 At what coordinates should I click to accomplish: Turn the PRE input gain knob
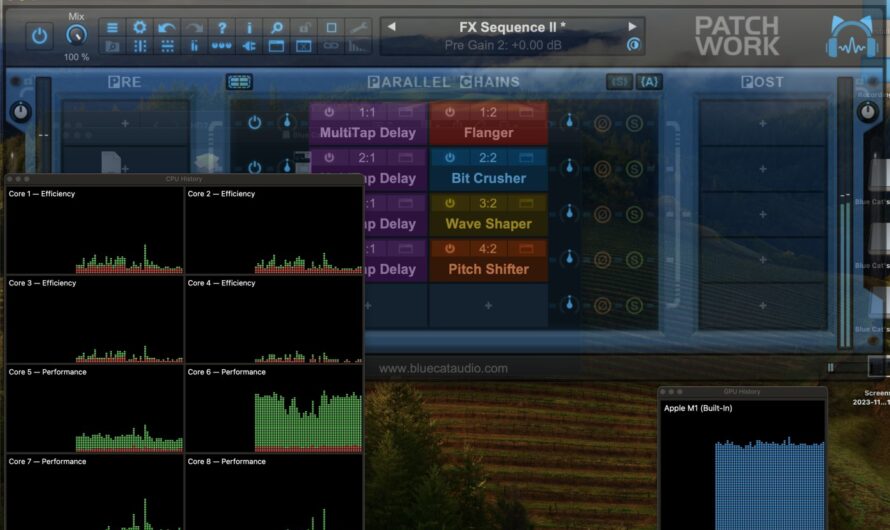pyautogui.click(x=20, y=112)
